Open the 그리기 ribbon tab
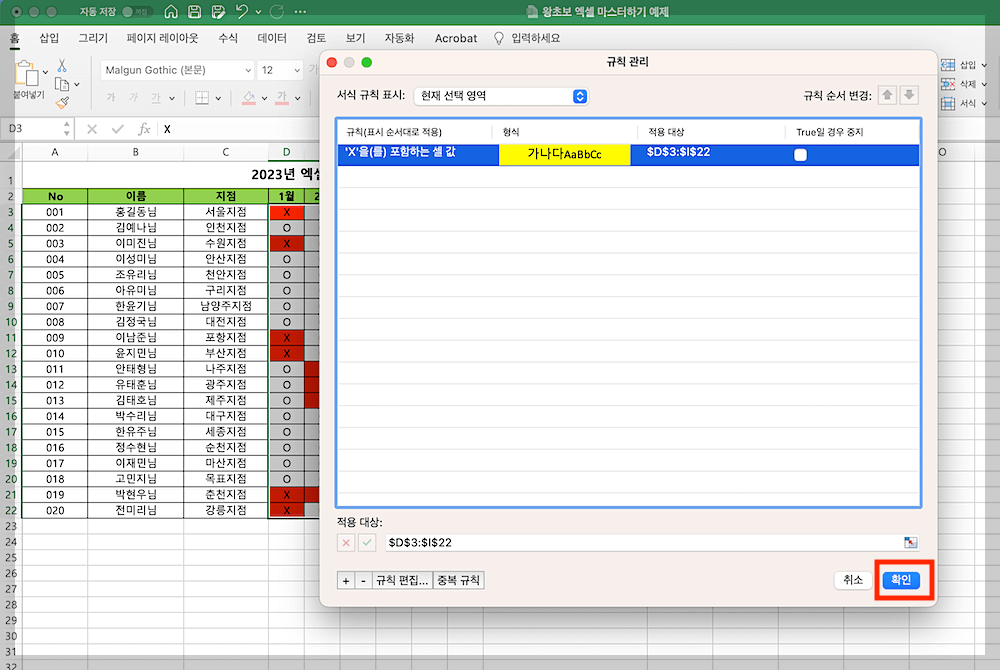The width and height of the screenshot is (1000, 670). 93,38
